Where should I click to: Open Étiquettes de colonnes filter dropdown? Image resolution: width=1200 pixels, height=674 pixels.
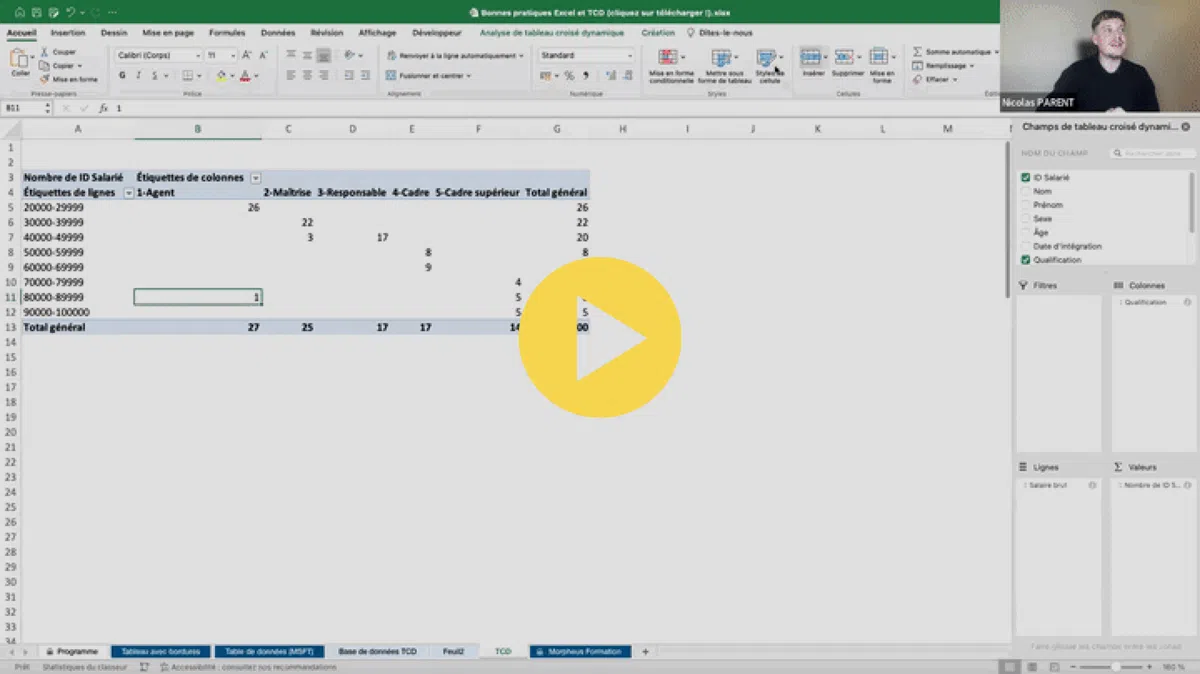tap(256, 177)
